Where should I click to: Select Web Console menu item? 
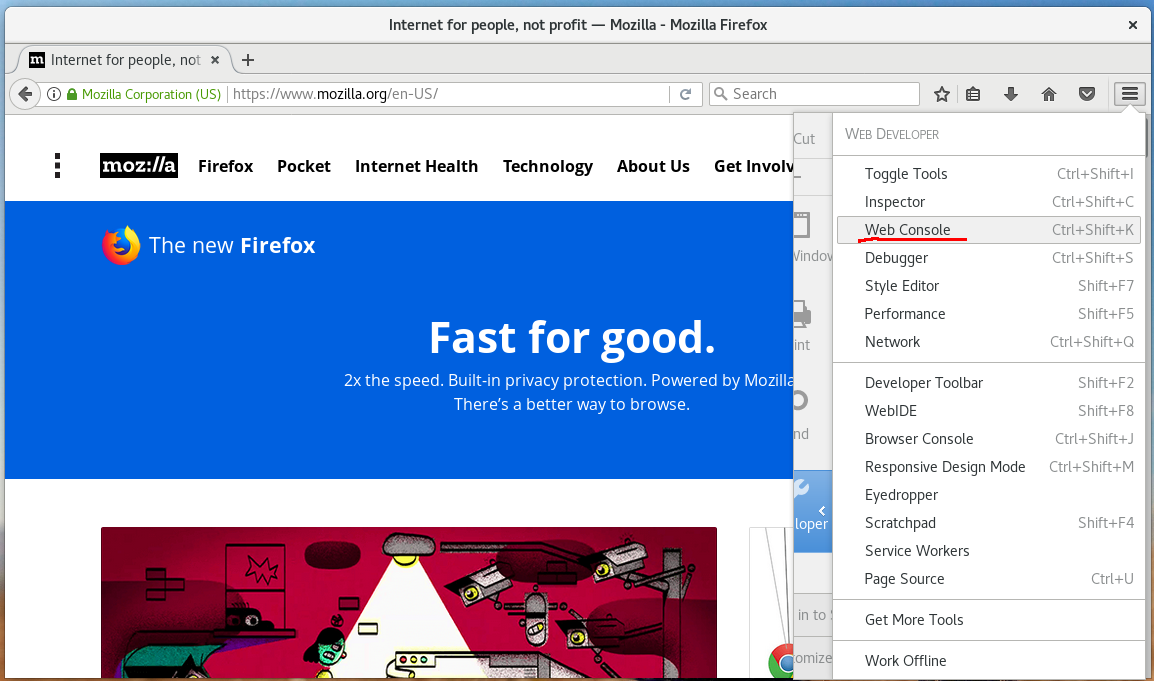point(907,230)
